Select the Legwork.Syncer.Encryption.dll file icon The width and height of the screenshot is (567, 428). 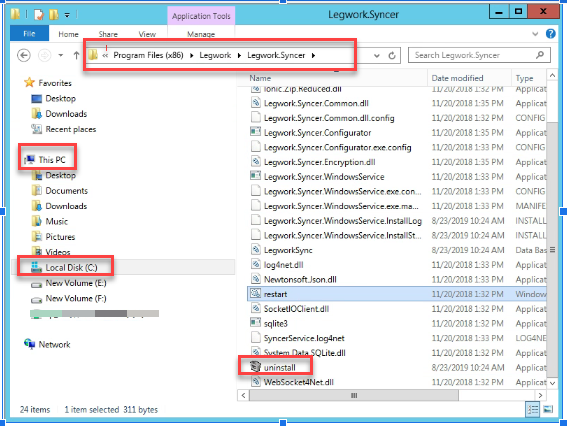[x=255, y=161]
